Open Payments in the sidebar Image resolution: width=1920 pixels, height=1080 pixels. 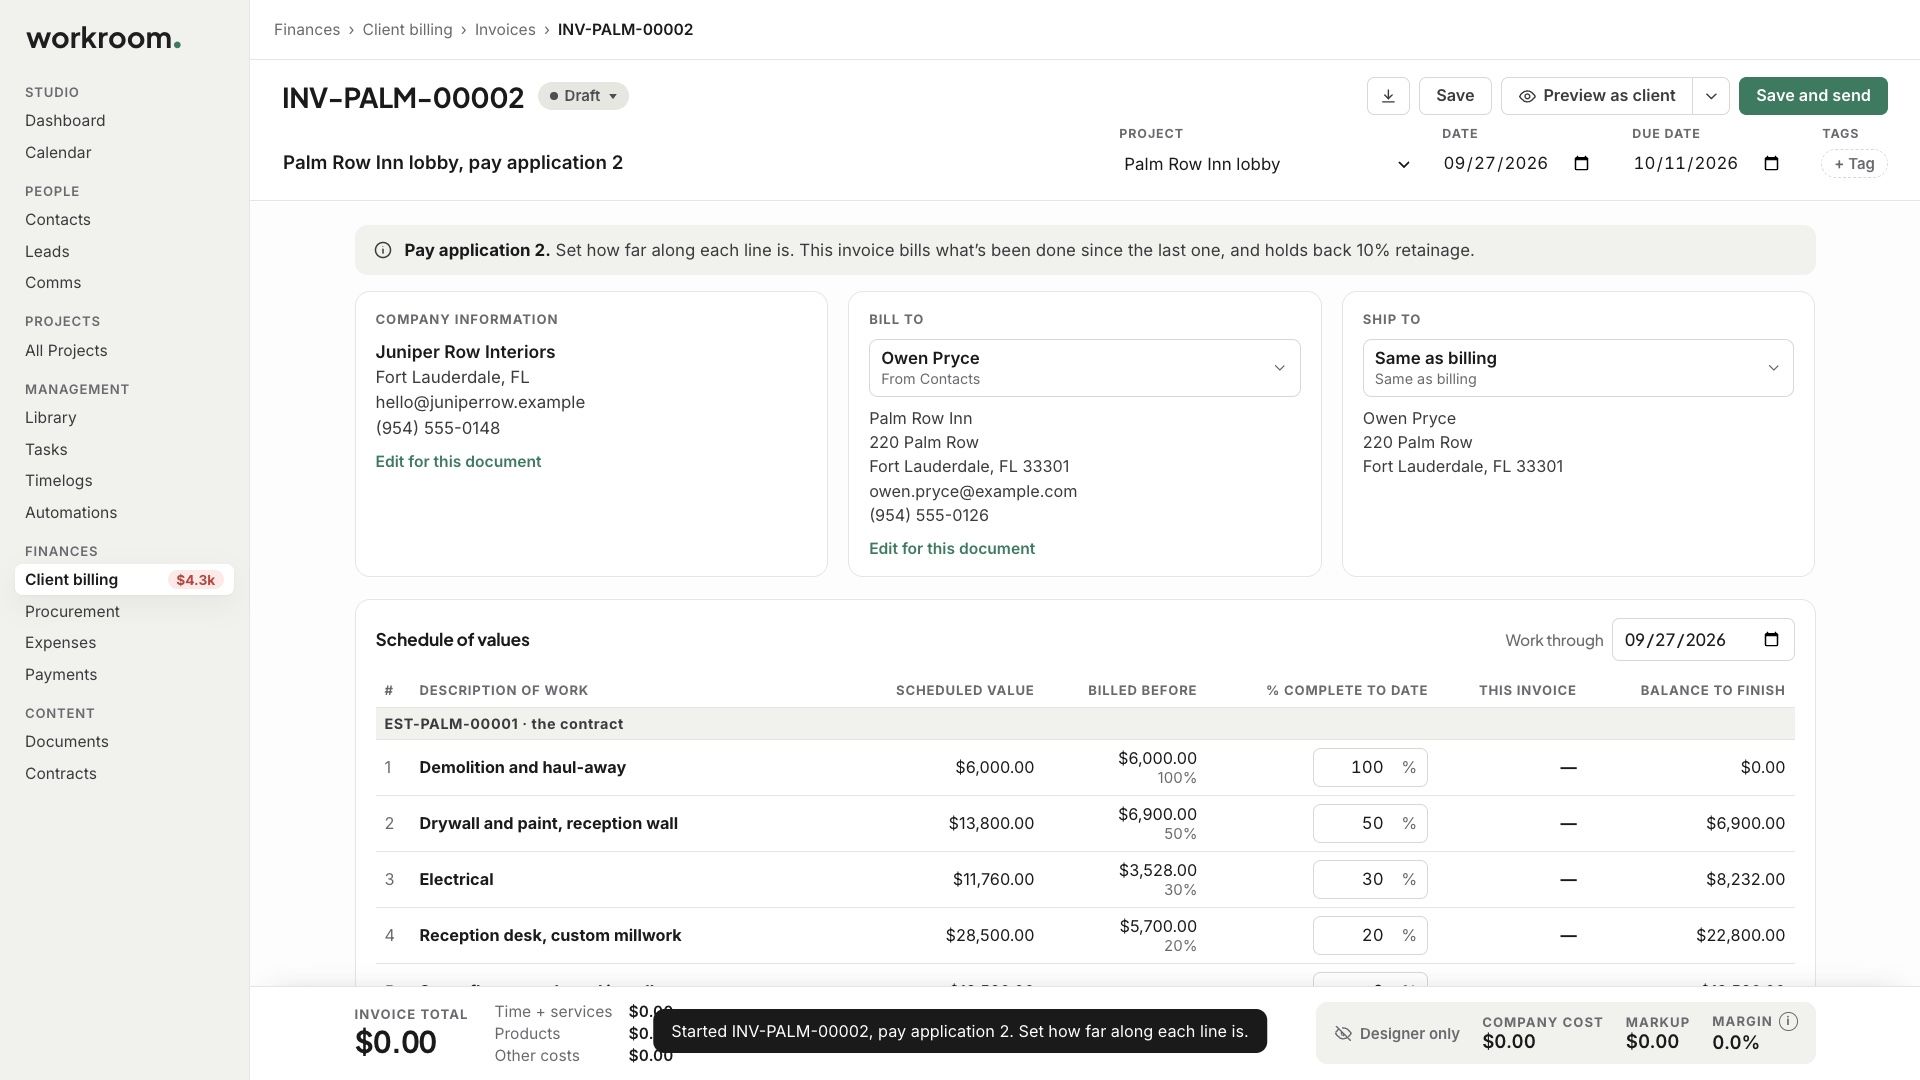tap(61, 675)
